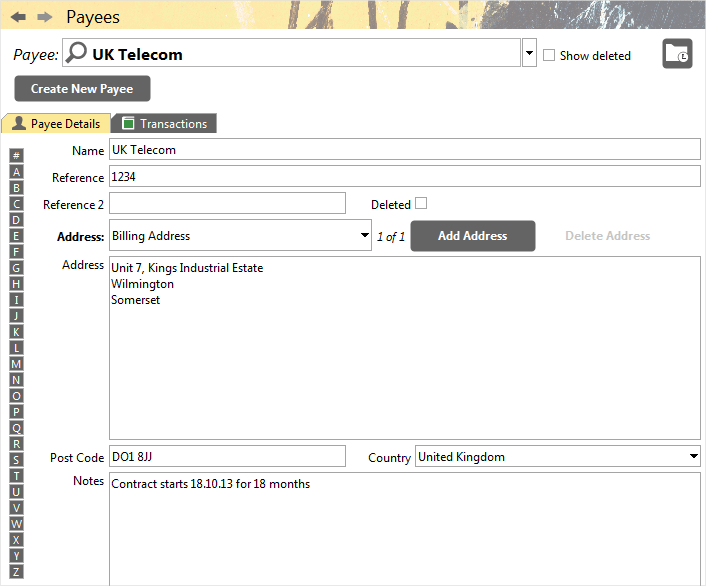Open the folder history icon
The image size is (706, 586).
click(677, 54)
